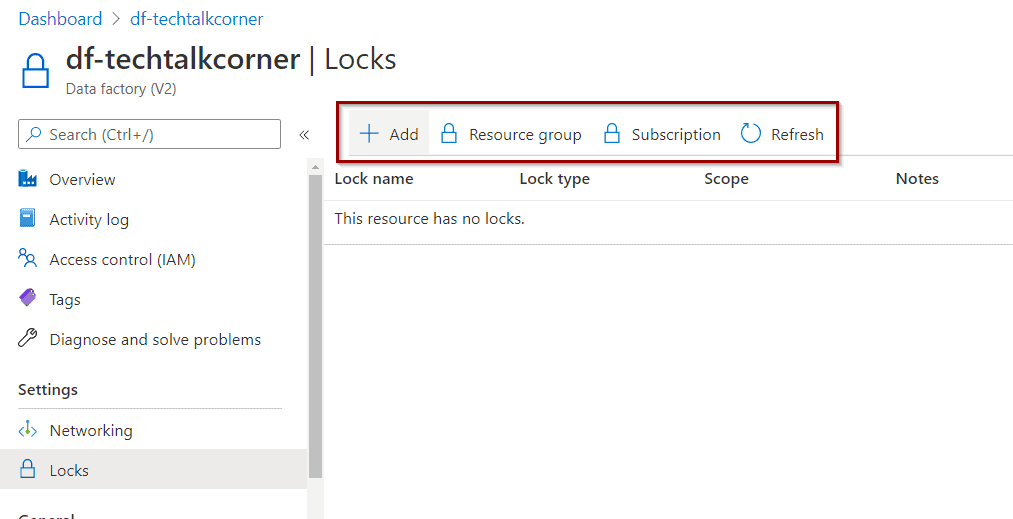
Task: Select Tags in the left menu
Action: tap(65, 300)
